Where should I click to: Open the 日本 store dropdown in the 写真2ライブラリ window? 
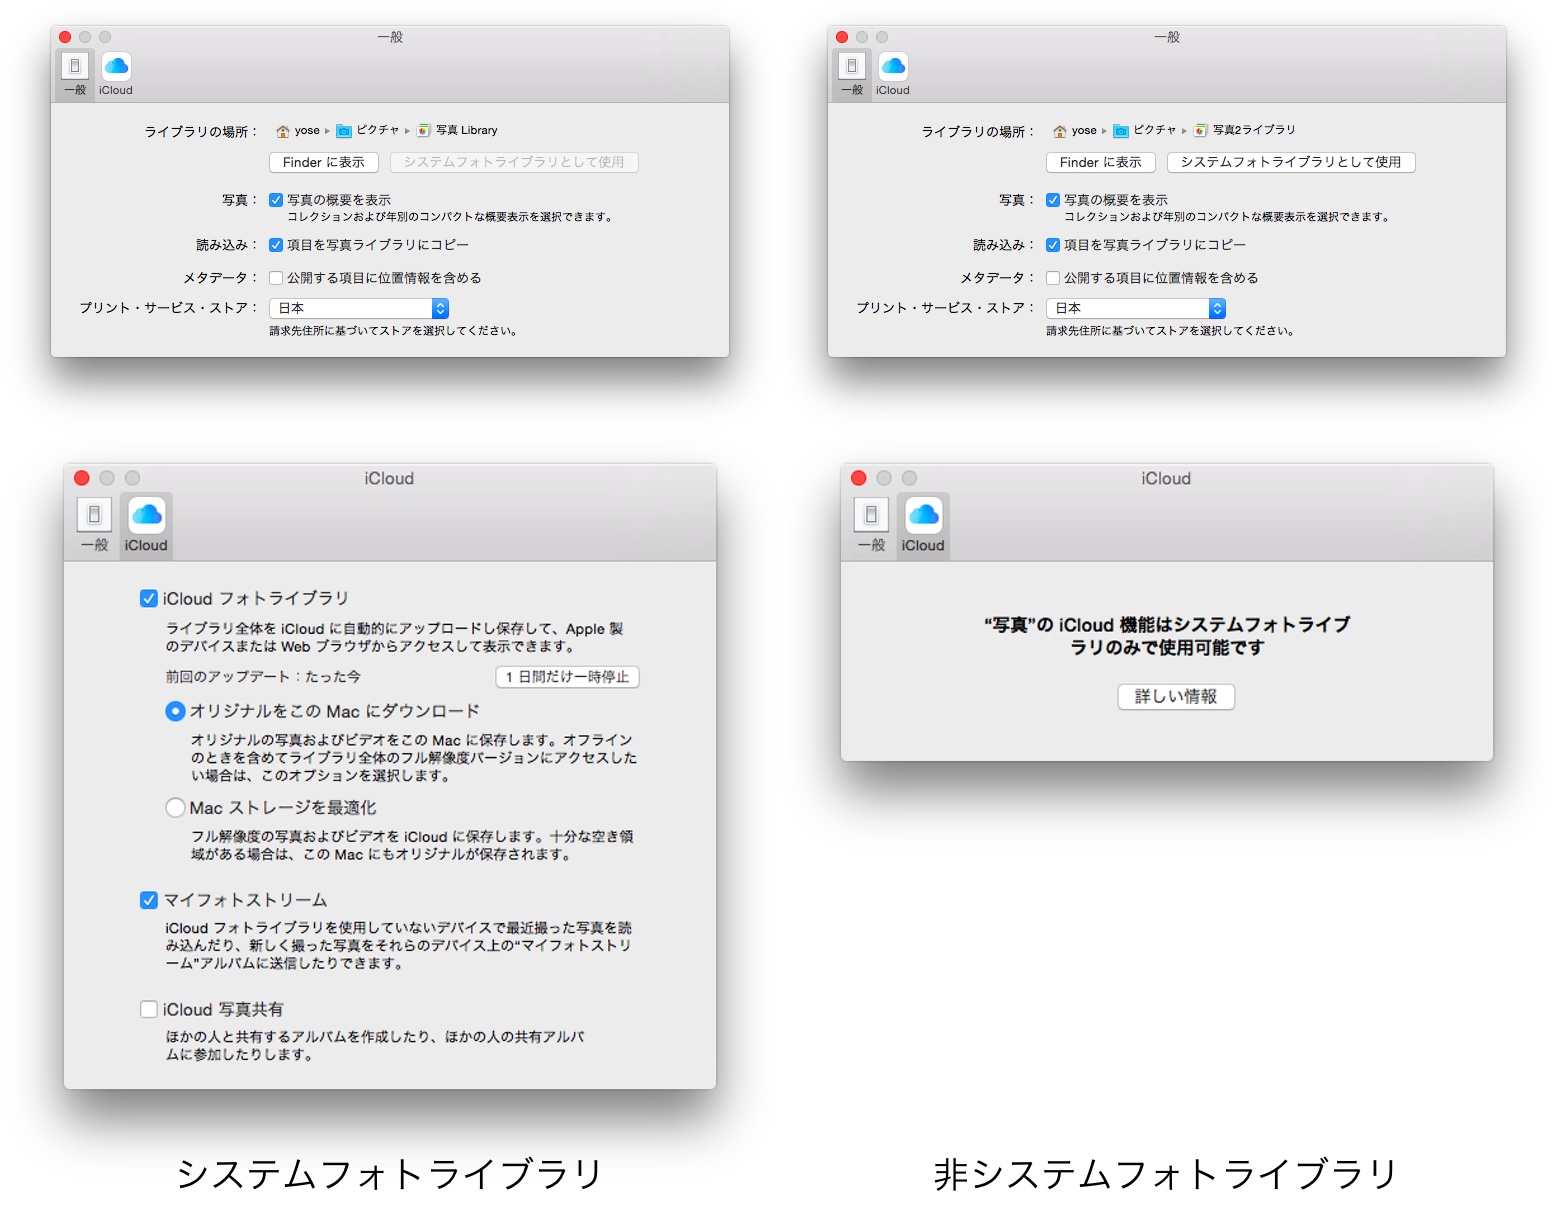1136,308
